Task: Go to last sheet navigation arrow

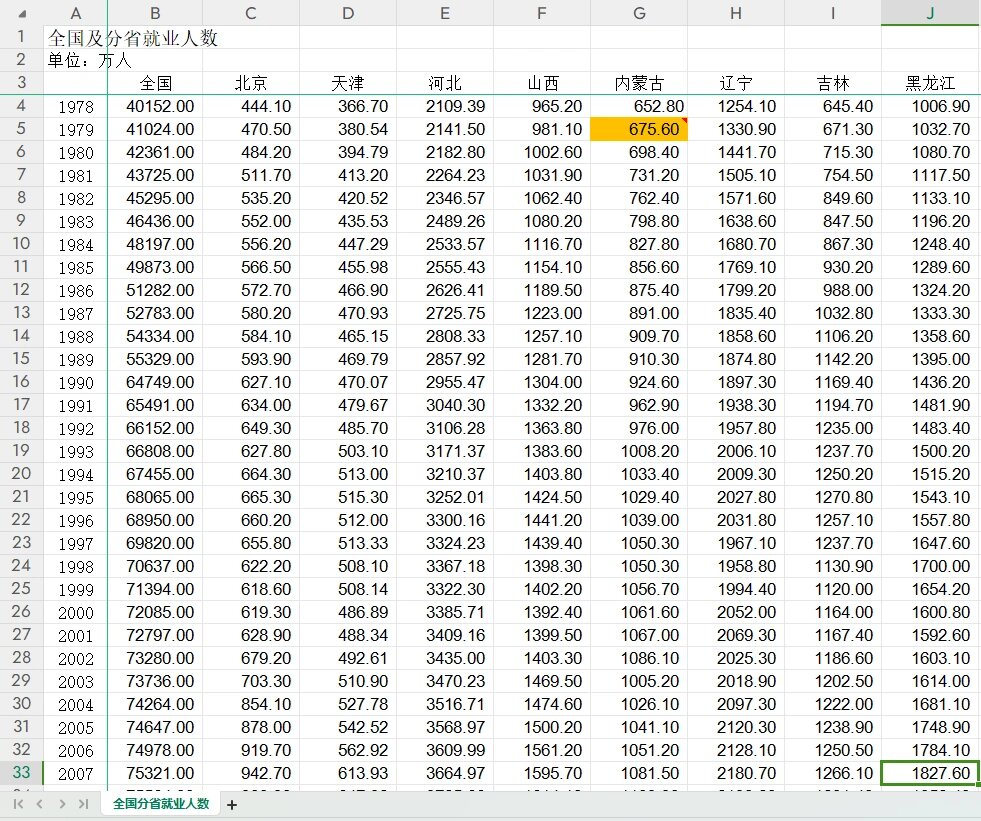Action: [x=83, y=803]
